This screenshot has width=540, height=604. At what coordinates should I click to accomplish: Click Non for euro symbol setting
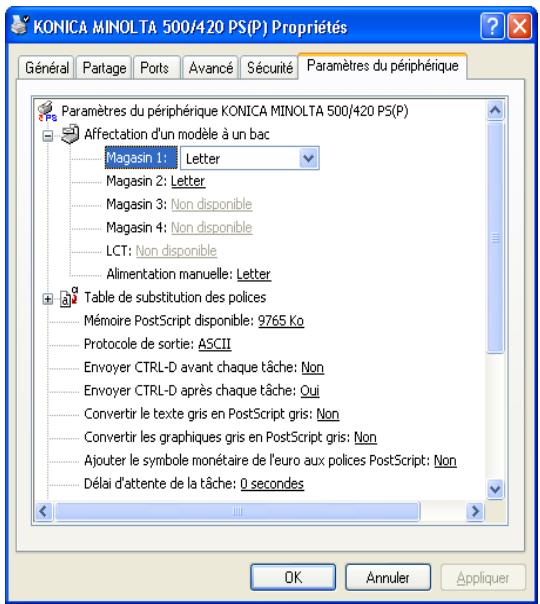coord(445,460)
